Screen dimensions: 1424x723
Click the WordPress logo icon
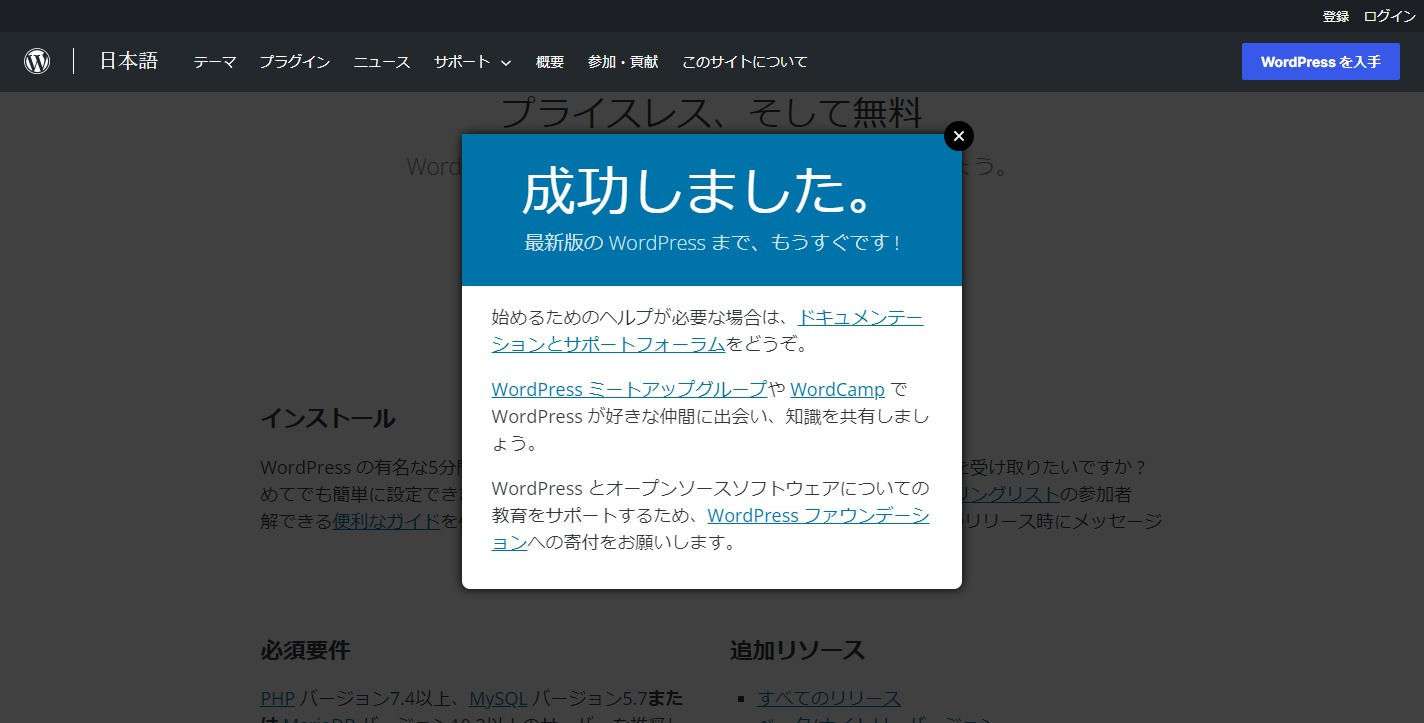[37, 61]
